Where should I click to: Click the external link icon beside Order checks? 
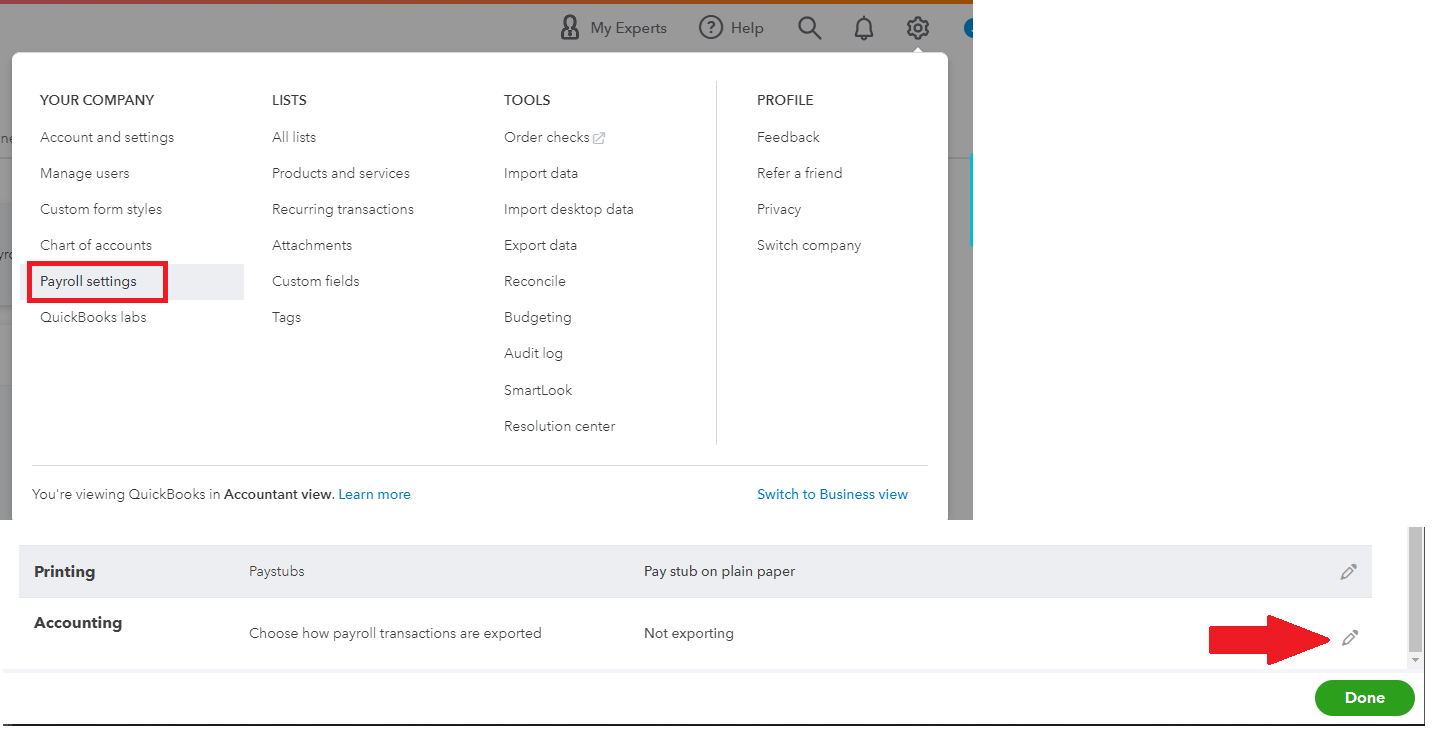tap(601, 136)
